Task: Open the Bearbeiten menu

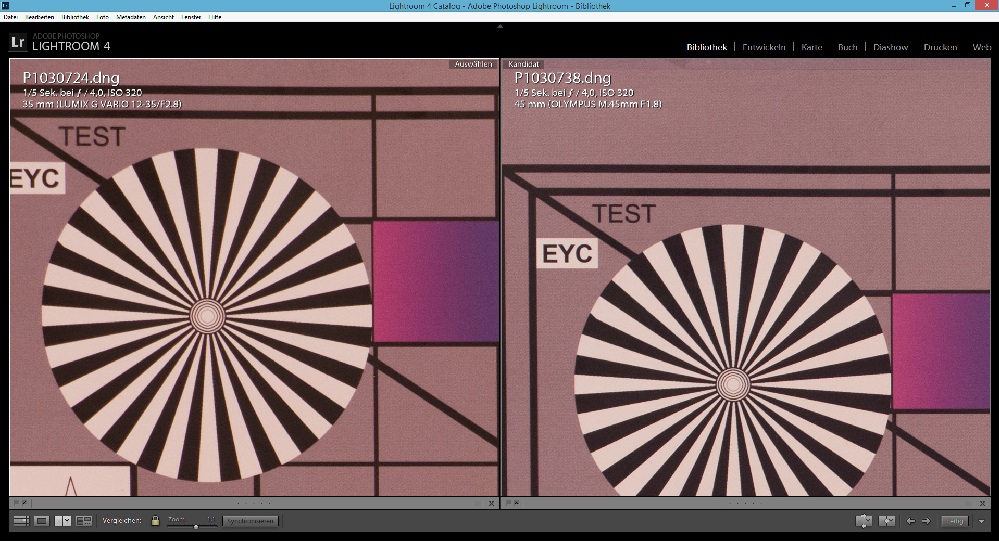Action: [x=42, y=17]
